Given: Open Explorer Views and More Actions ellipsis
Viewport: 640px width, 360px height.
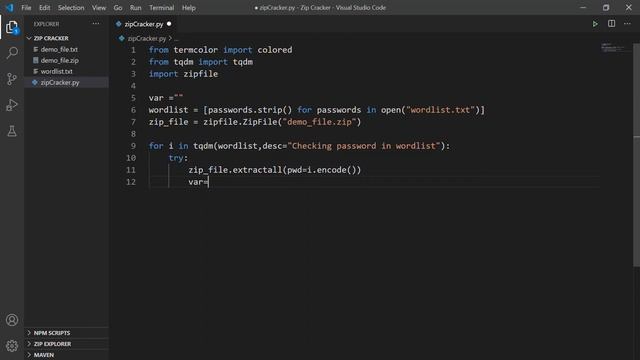Looking at the screenshot, I should [96, 24].
